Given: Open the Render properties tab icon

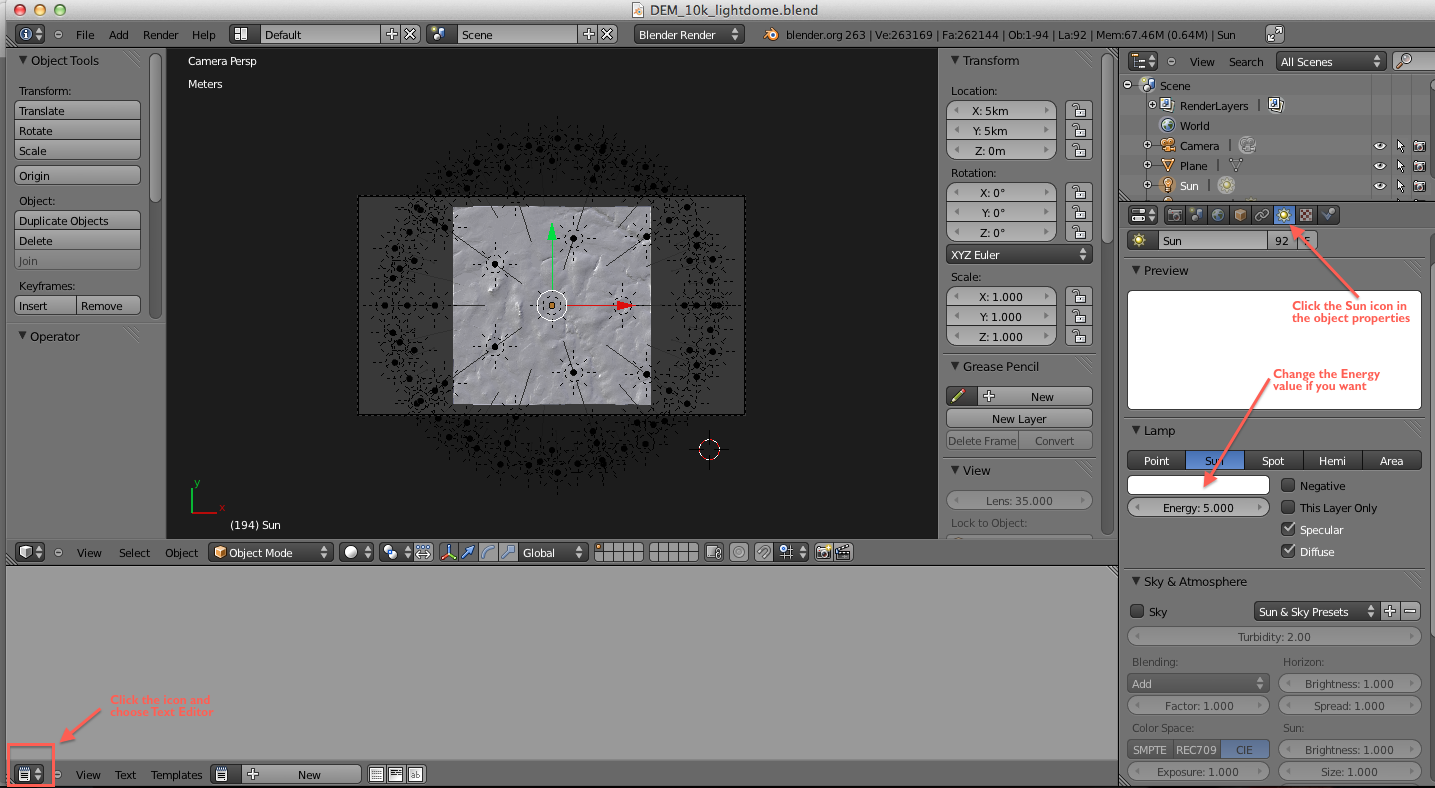Looking at the screenshot, I should (1175, 215).
